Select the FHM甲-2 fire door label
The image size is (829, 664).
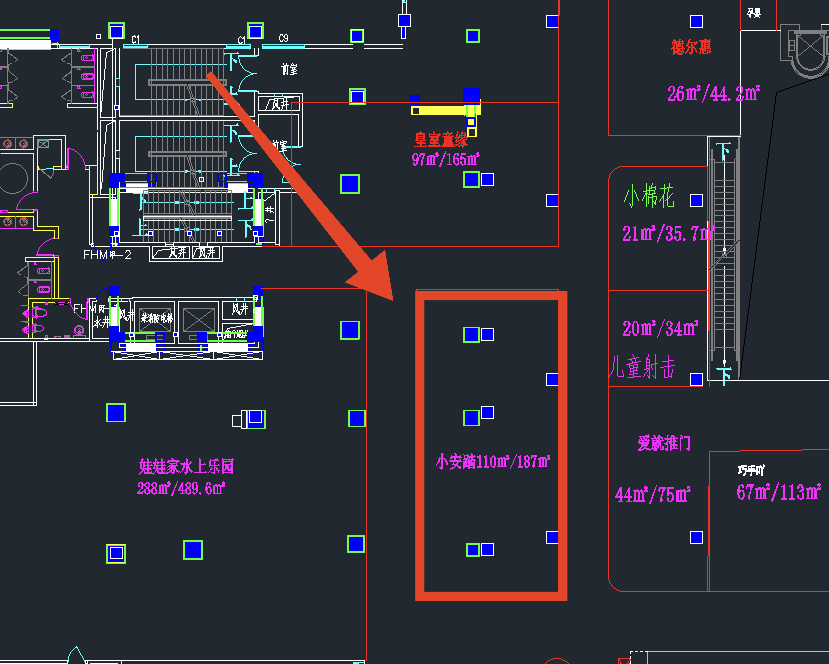click(107, 255)
